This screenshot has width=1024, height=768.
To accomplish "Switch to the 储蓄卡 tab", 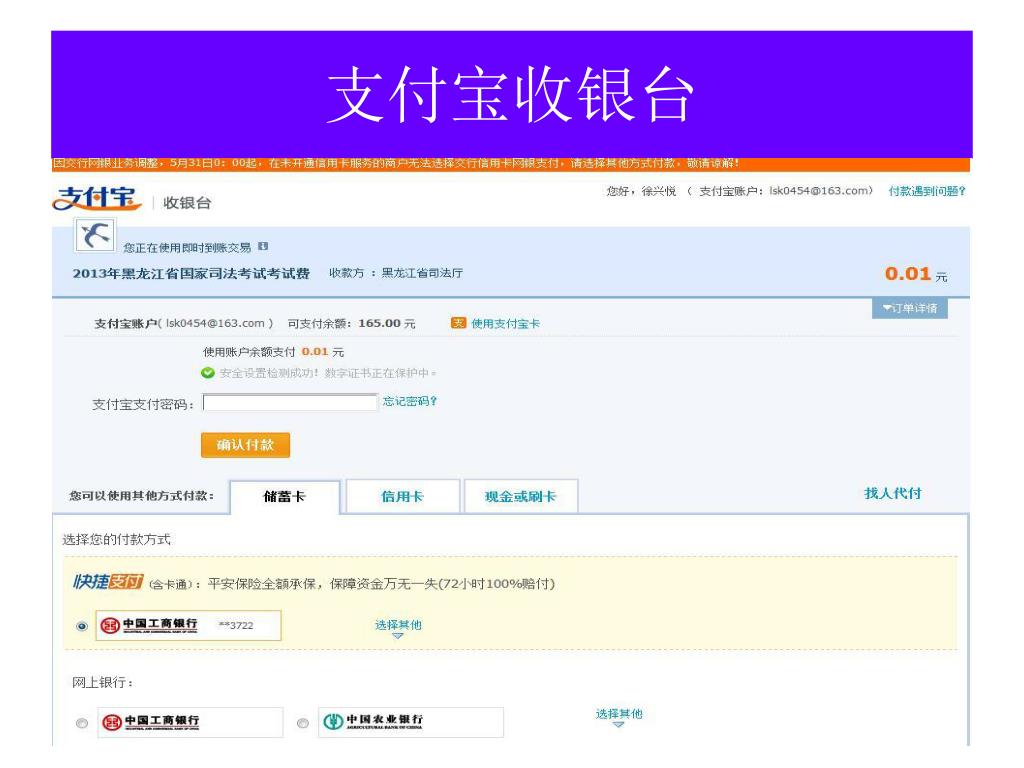I will click(x=285, y=496).
